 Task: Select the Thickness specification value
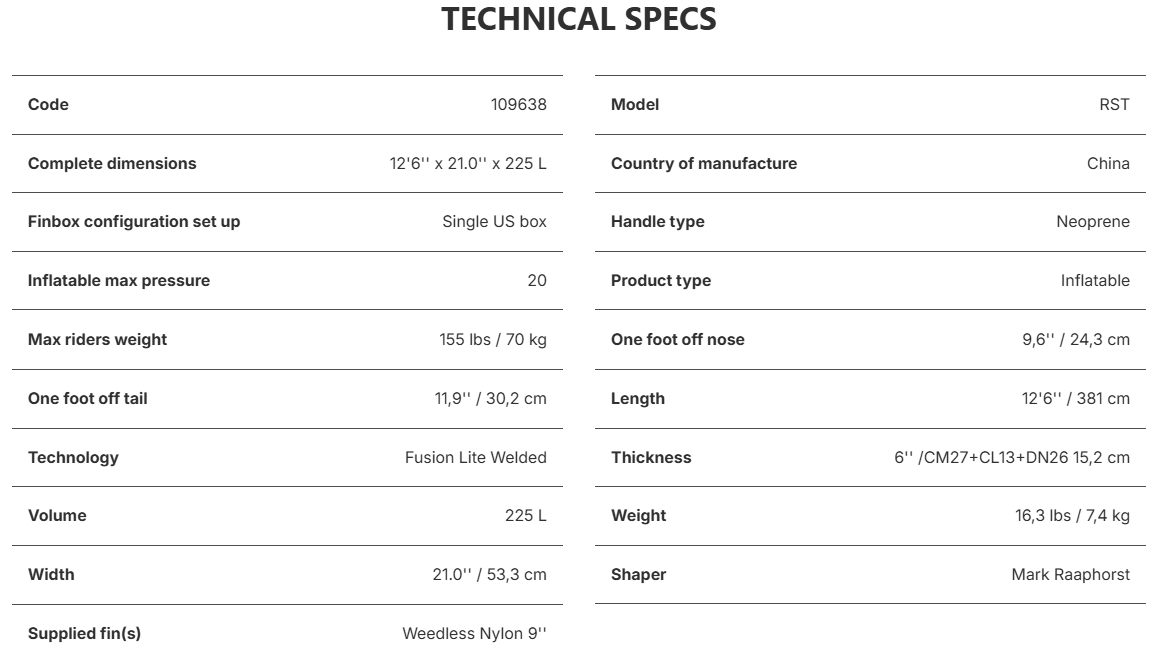1012,457
